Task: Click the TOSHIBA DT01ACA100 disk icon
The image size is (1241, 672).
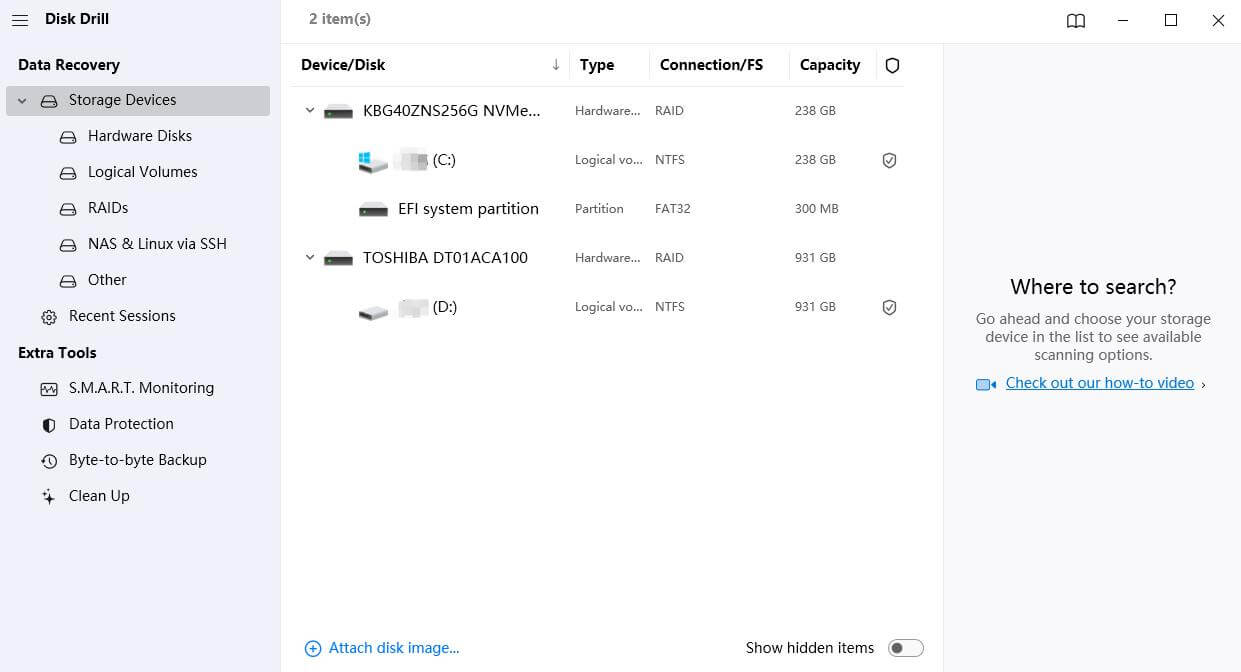Action: pyautogui.click(x=339, y=259)
